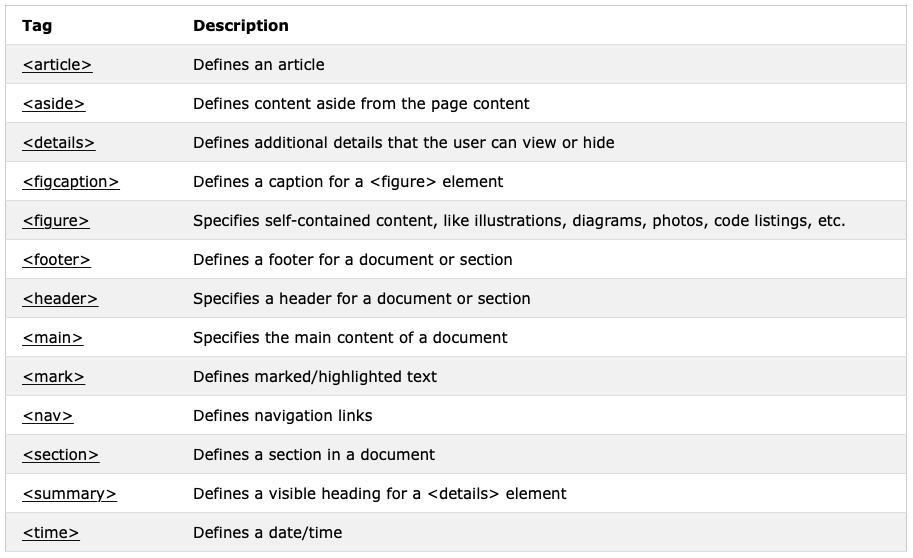Click the "Defines navigation links" description text
This screenshot has width=913, height=558.
(x=282, y=416)
